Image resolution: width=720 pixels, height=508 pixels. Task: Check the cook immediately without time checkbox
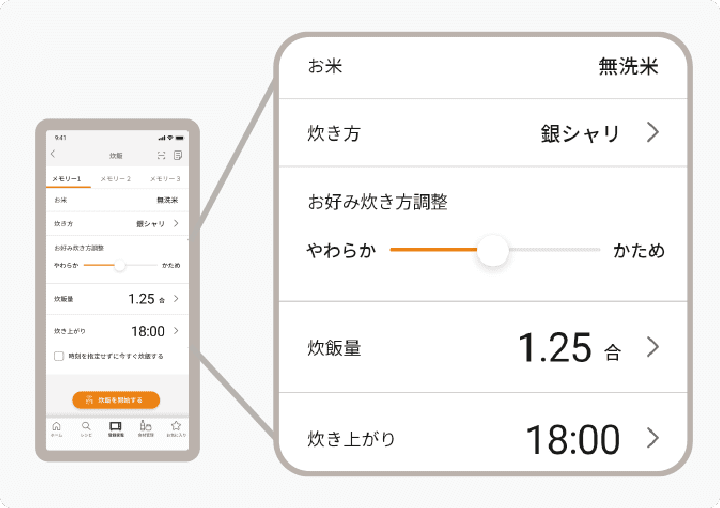pyautogui.click(x=59, y=356)
